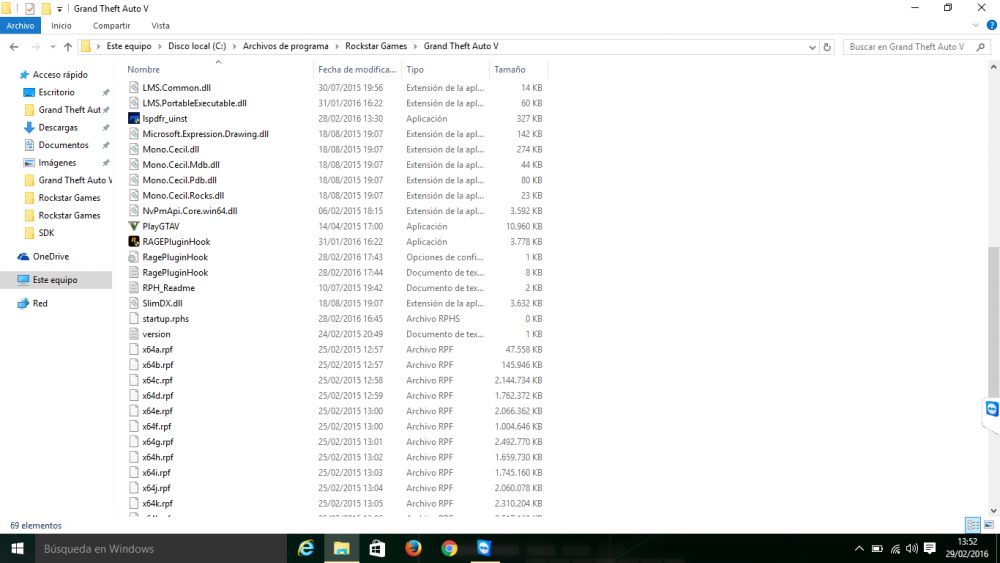Go up one folder level arrow
Viewport: 1000px width, 563px height.
pyautogui.click(x=68, y=47)
